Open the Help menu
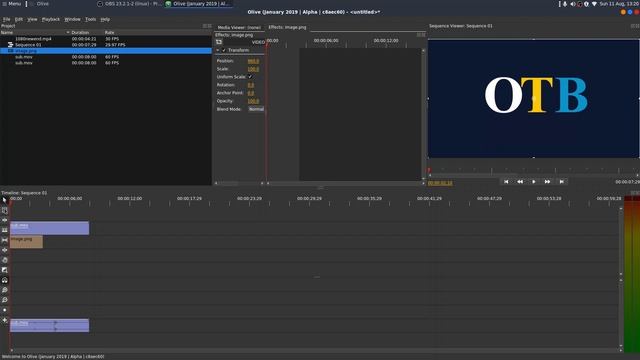The width and height of the screenshot is (640, 360). tap(105, 19)
